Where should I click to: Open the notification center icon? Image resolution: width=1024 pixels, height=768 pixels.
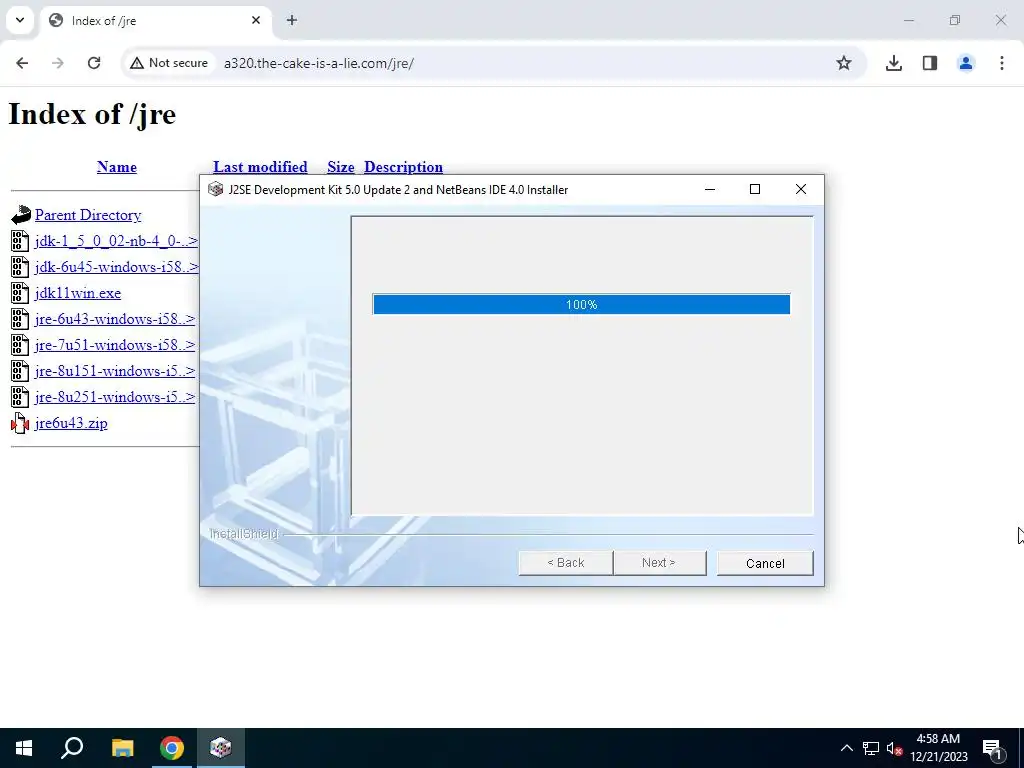click(993, 748)
